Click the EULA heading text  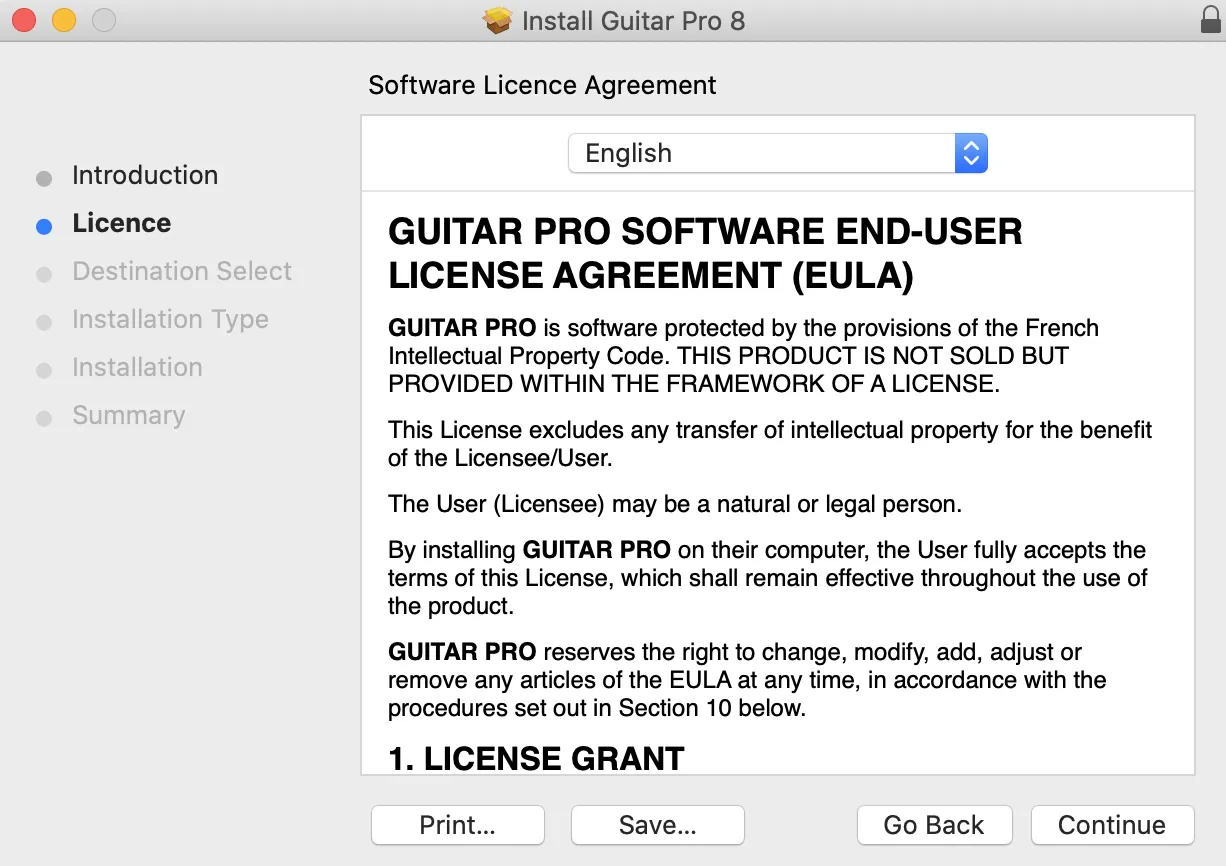[x=705, y=254]
